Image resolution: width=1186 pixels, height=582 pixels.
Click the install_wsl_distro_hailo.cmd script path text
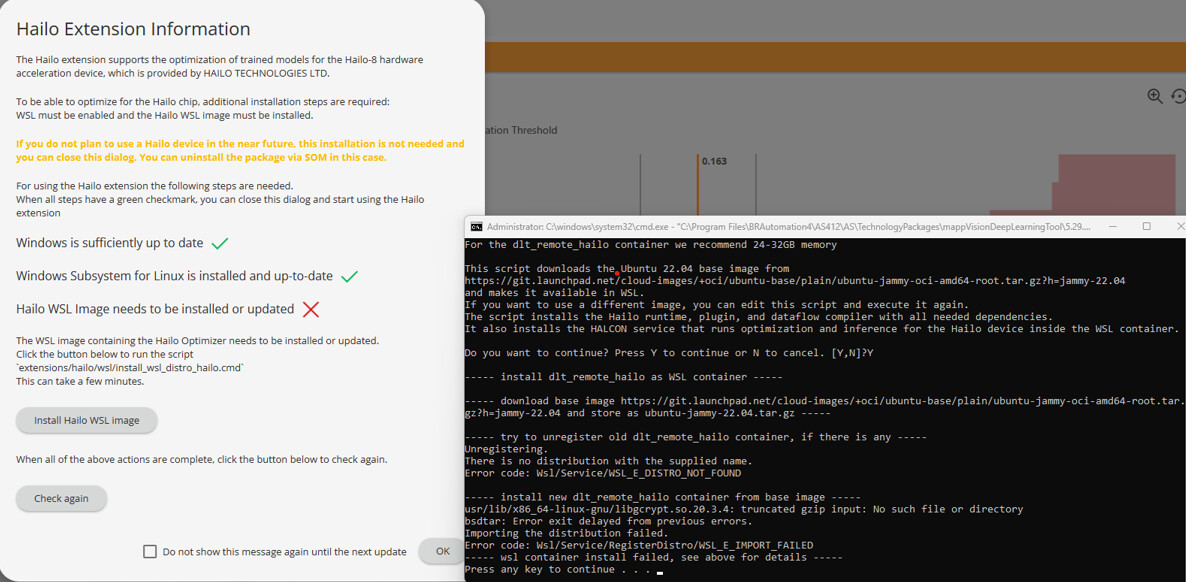(129, 367)
